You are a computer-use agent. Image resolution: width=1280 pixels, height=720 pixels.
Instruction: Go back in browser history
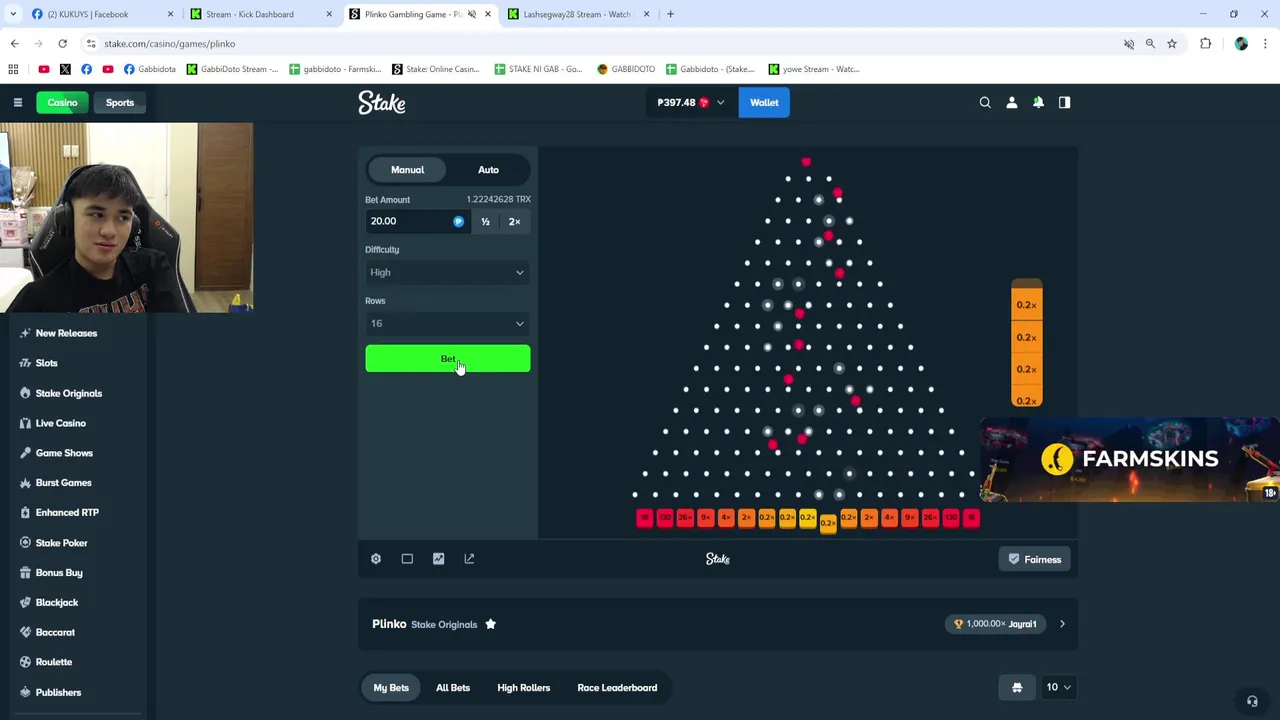(14, 43)
